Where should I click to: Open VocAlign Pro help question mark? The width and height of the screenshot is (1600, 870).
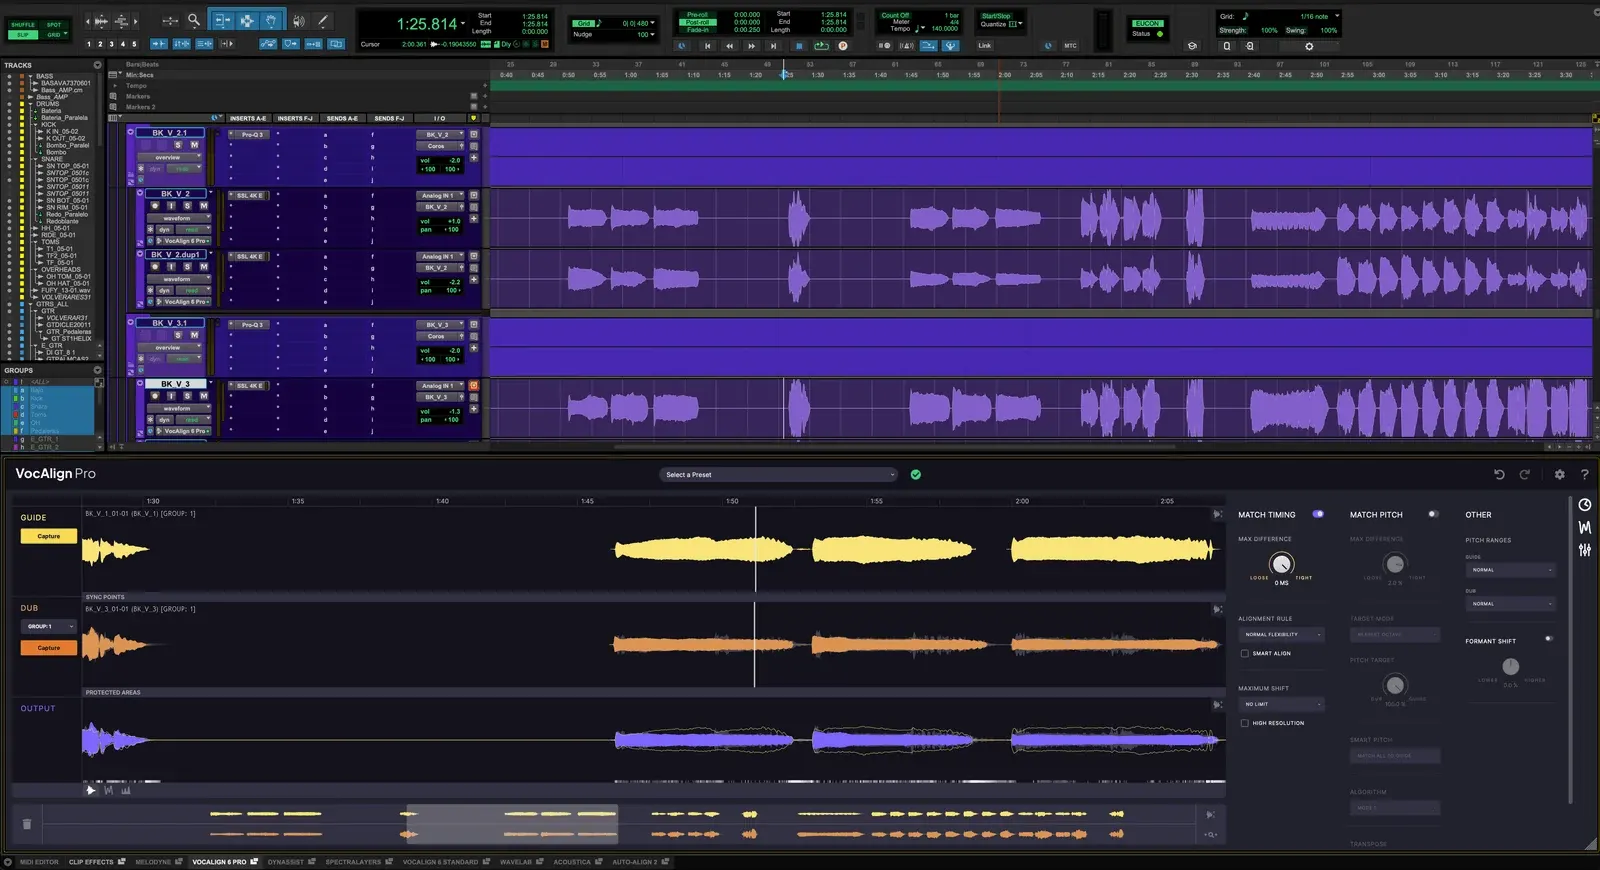[x=1584, y=474]
